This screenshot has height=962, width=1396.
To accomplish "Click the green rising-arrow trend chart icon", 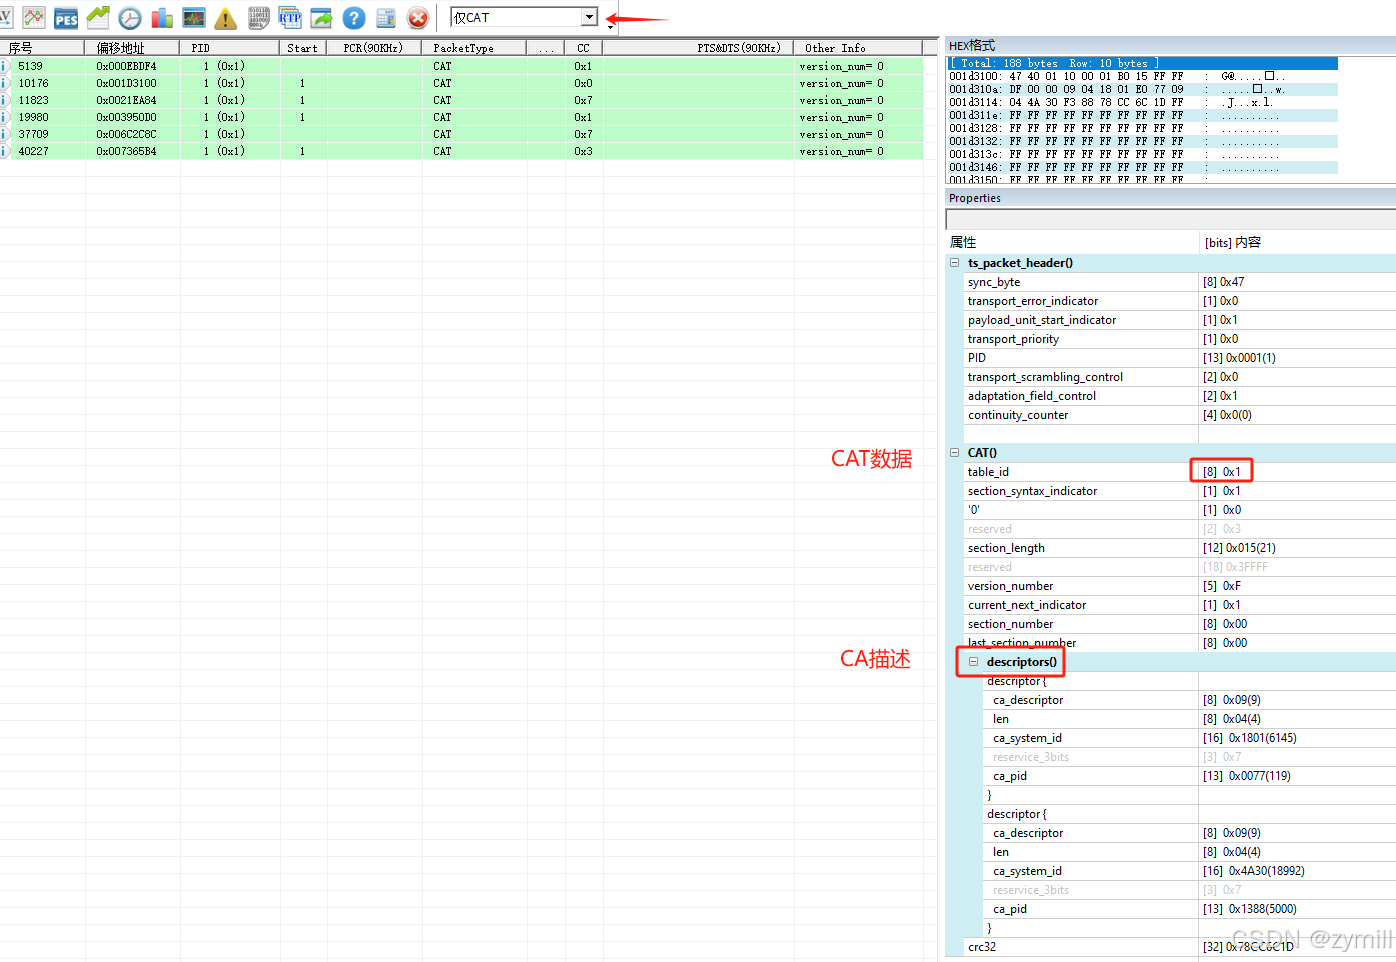I will [98, 17].
